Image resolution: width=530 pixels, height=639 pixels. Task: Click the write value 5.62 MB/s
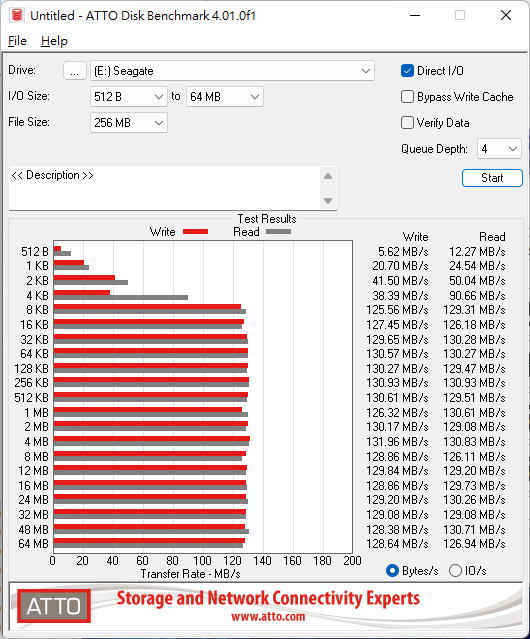403,251
